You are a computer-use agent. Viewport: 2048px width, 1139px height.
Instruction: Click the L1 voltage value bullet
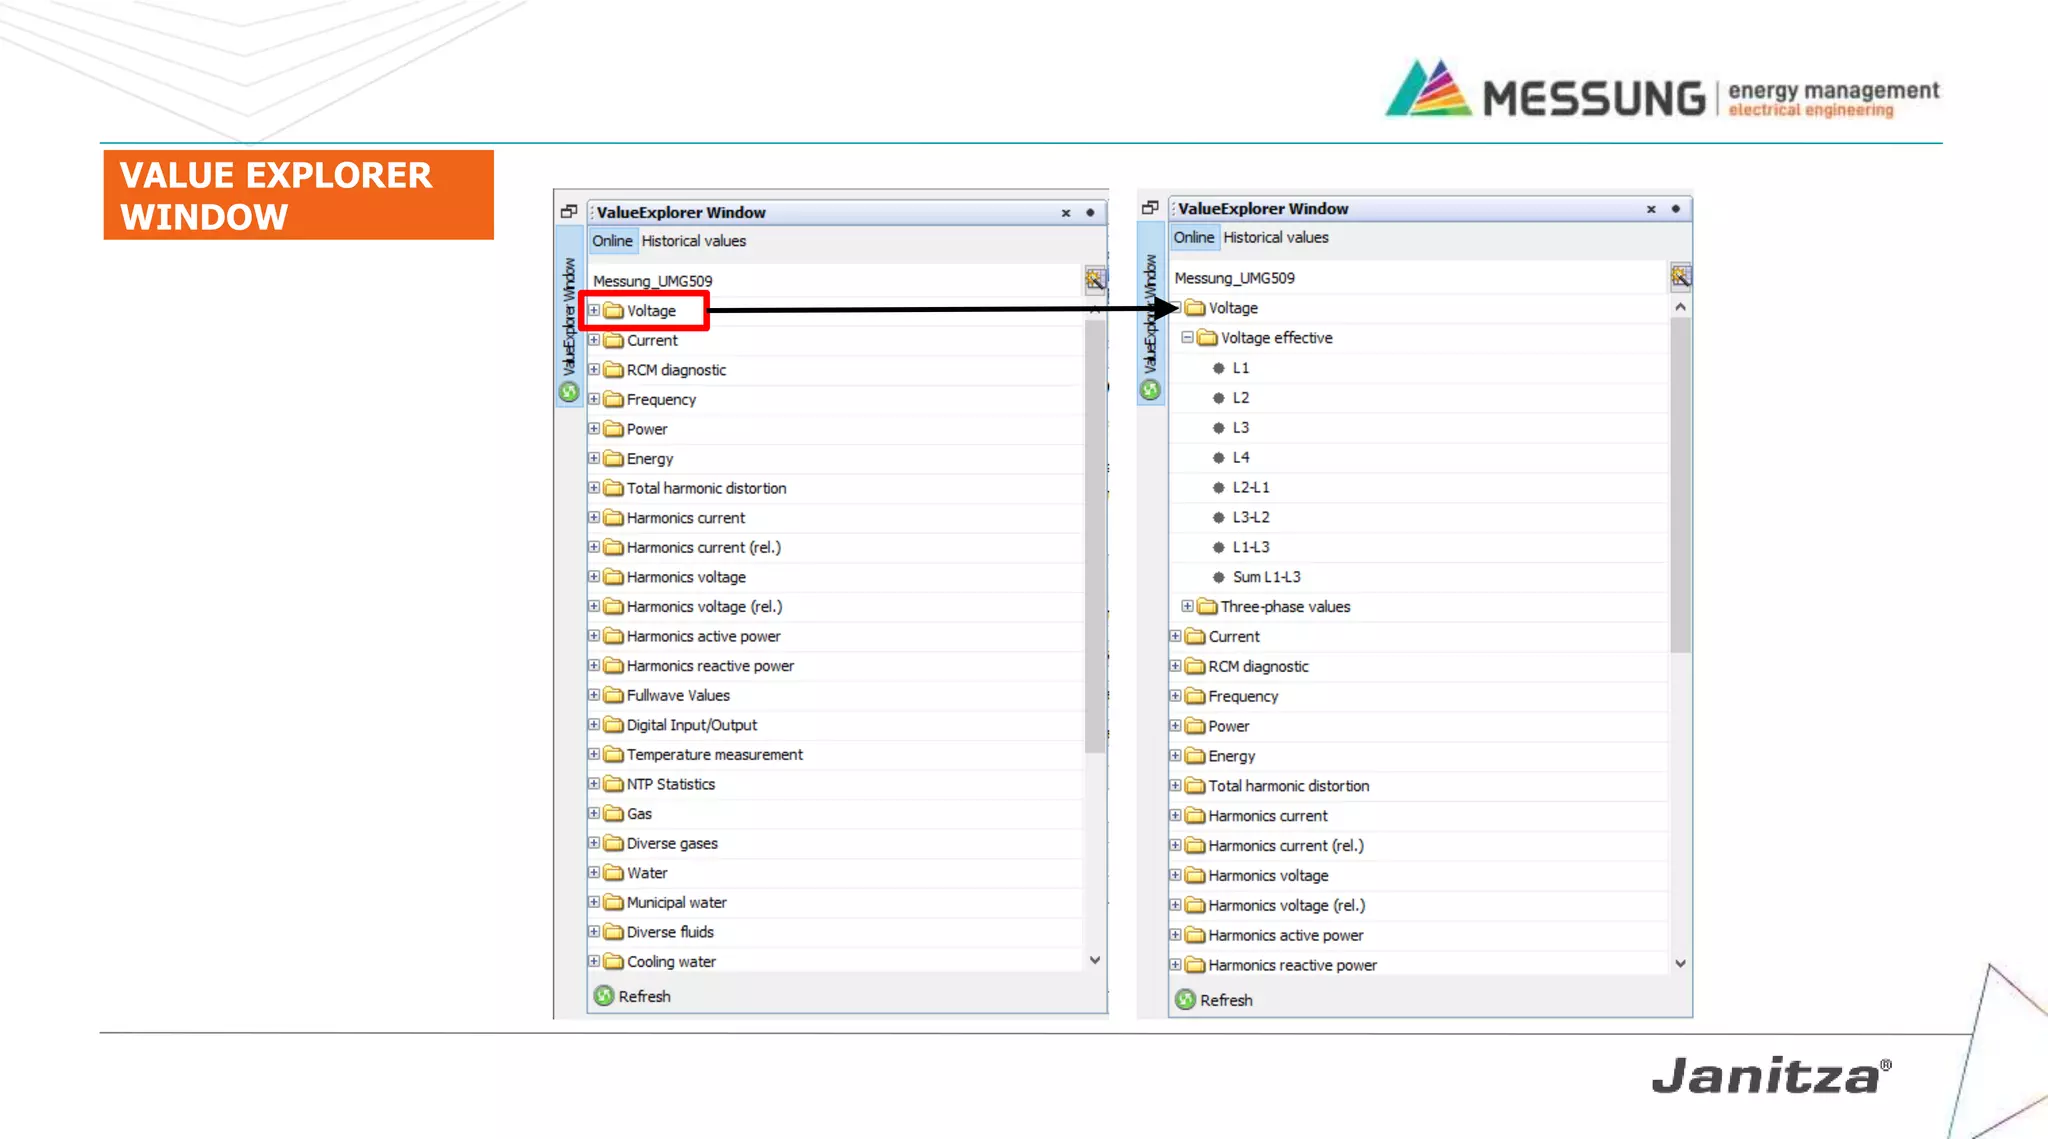coord(1218,368)
